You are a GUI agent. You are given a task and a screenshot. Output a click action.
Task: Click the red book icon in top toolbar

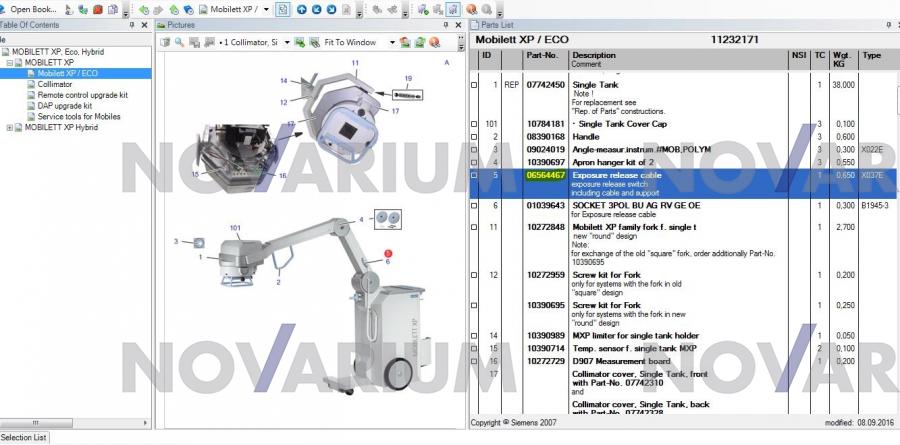click(98, 9)
